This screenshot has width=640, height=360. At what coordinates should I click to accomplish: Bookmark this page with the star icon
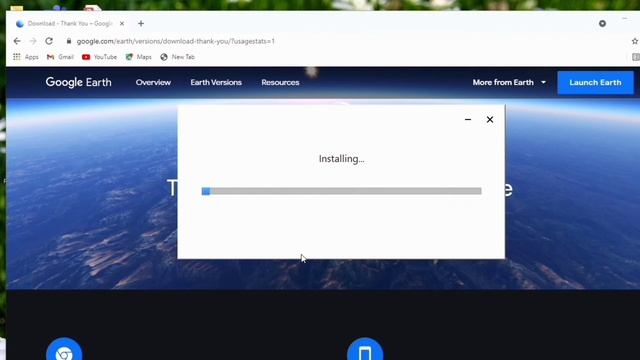click(x=635, y=41)
